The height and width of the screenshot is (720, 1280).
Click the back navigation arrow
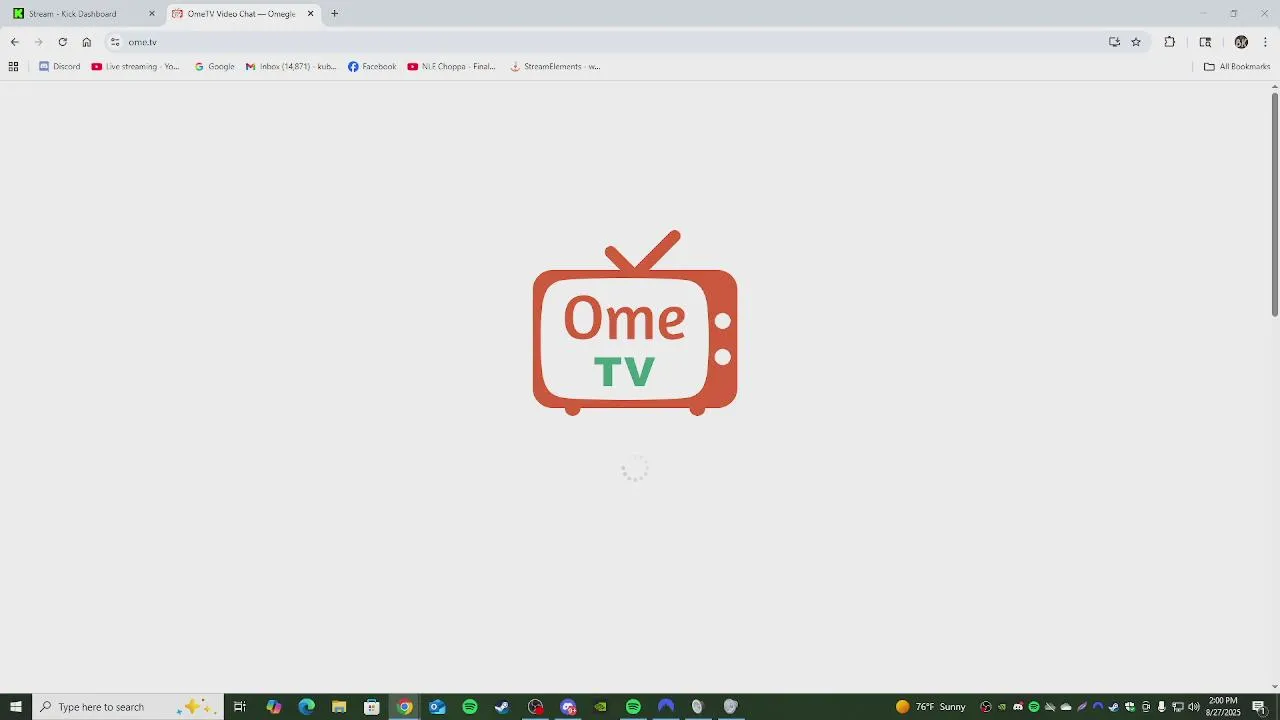[14, 42]
